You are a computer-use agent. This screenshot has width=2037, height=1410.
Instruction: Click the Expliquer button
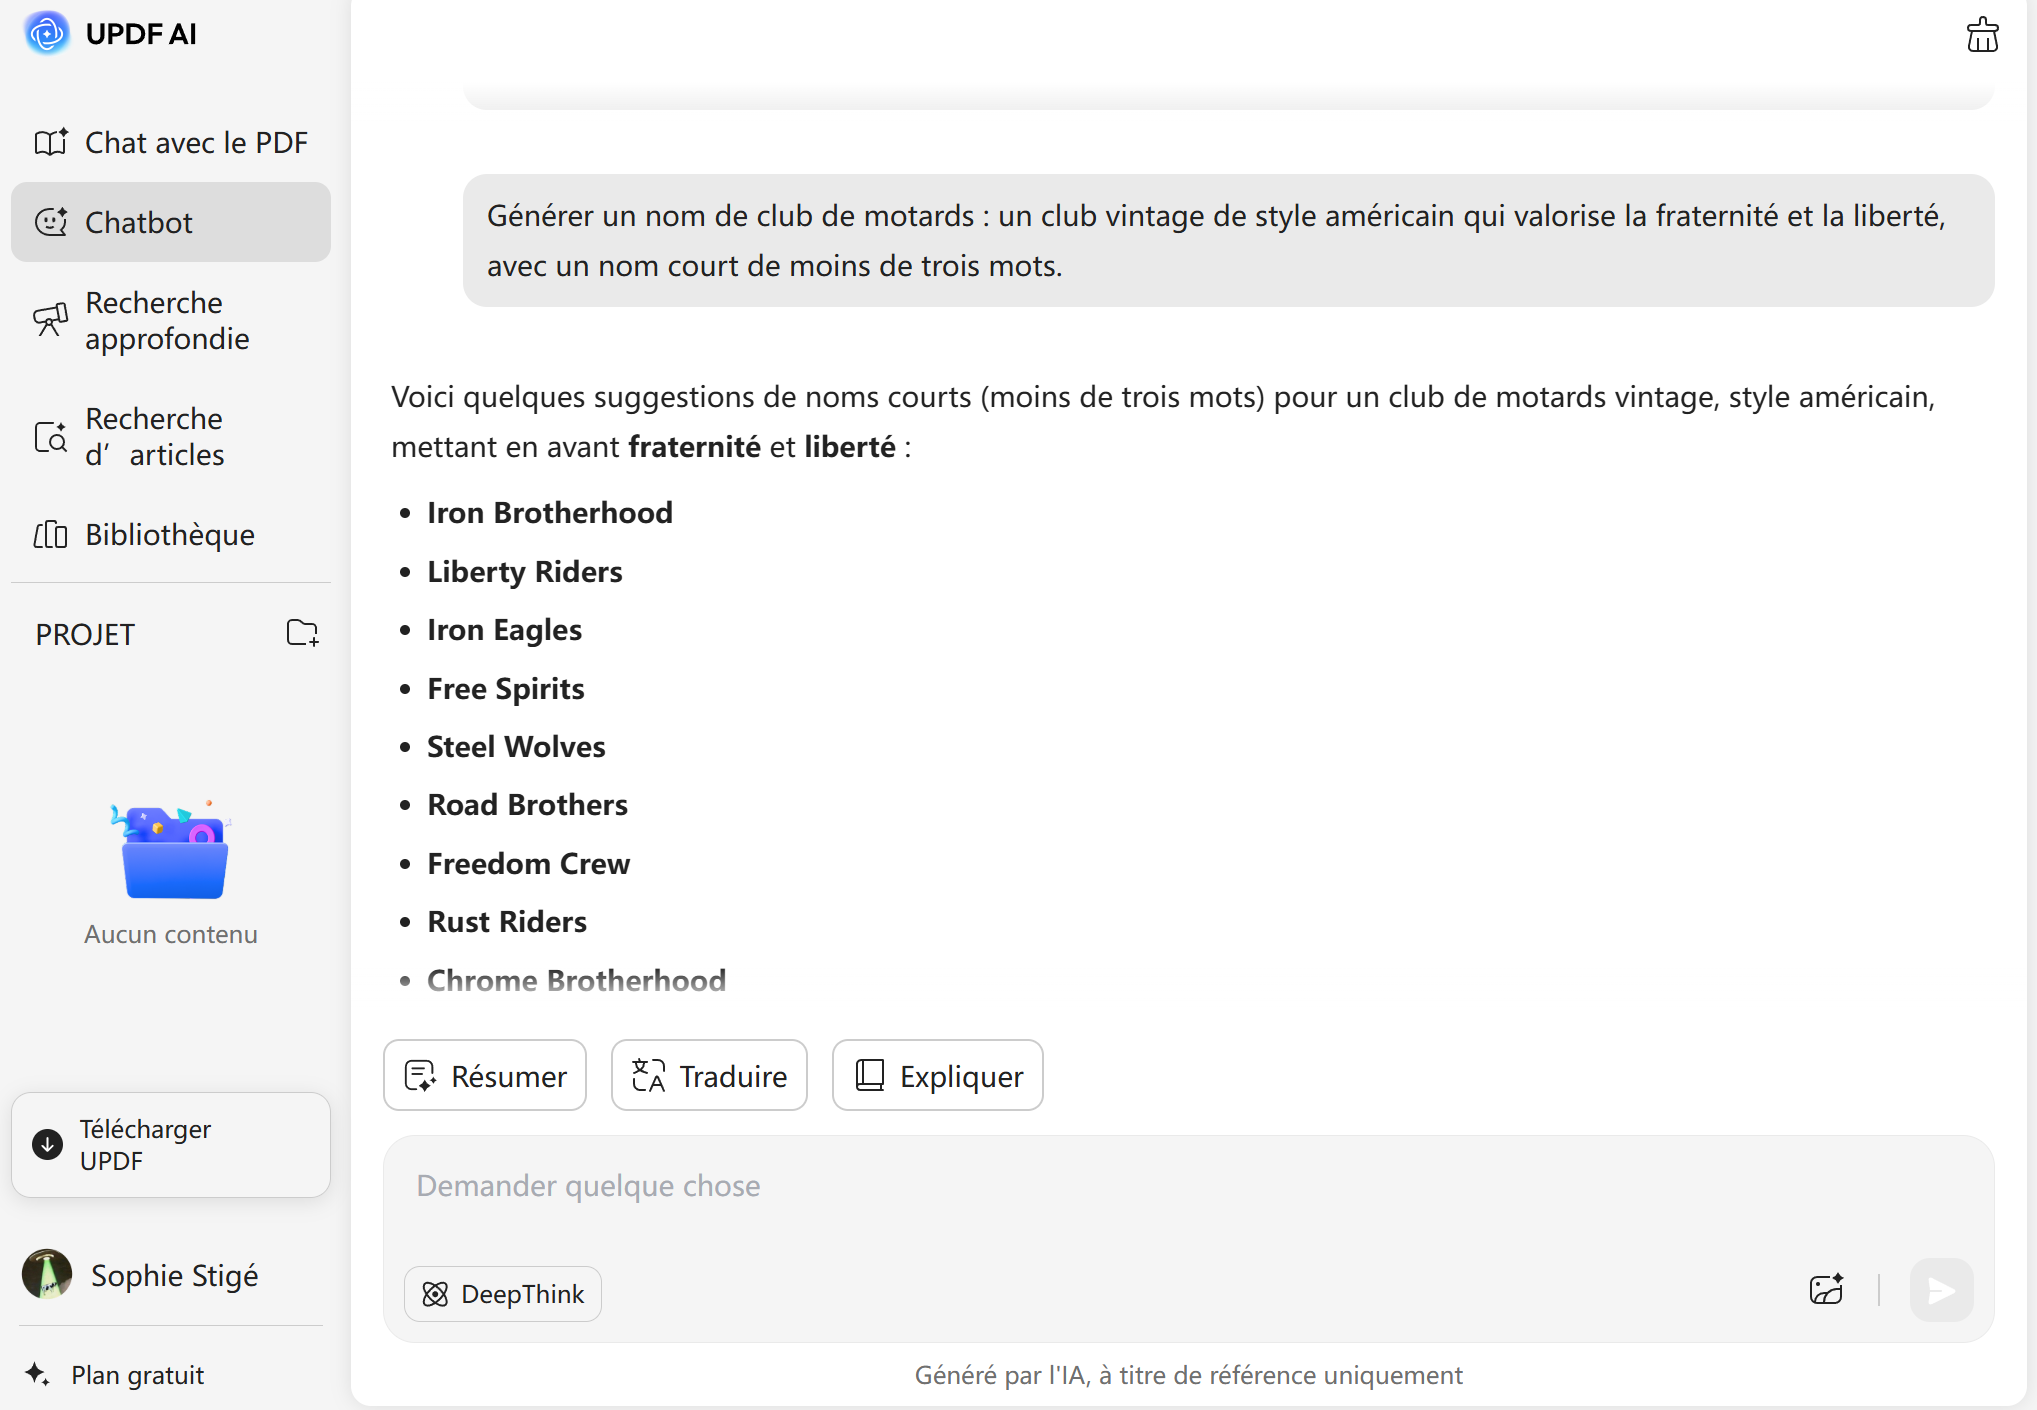tap(938, 1076)
